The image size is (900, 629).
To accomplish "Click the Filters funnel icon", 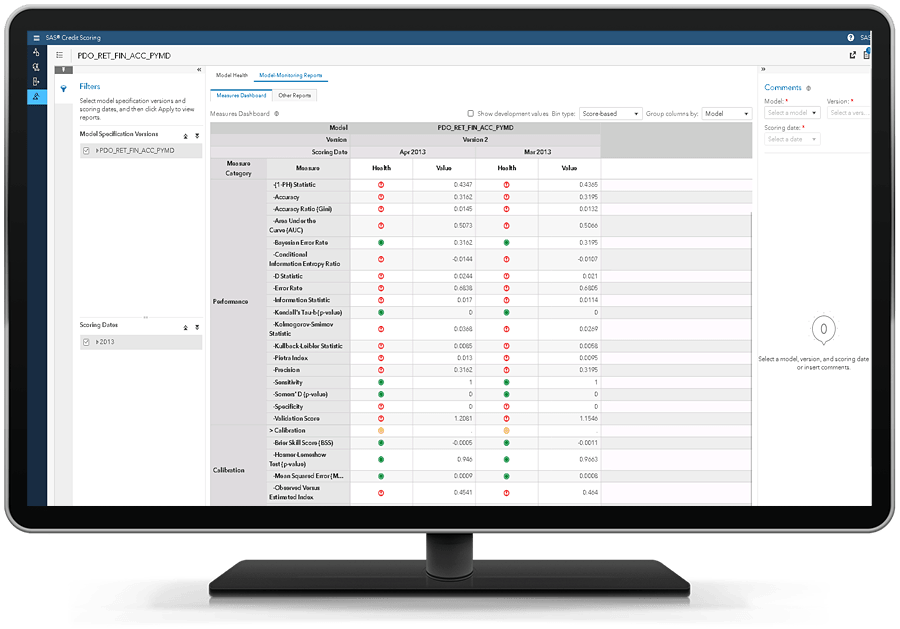I will point(63,88).
